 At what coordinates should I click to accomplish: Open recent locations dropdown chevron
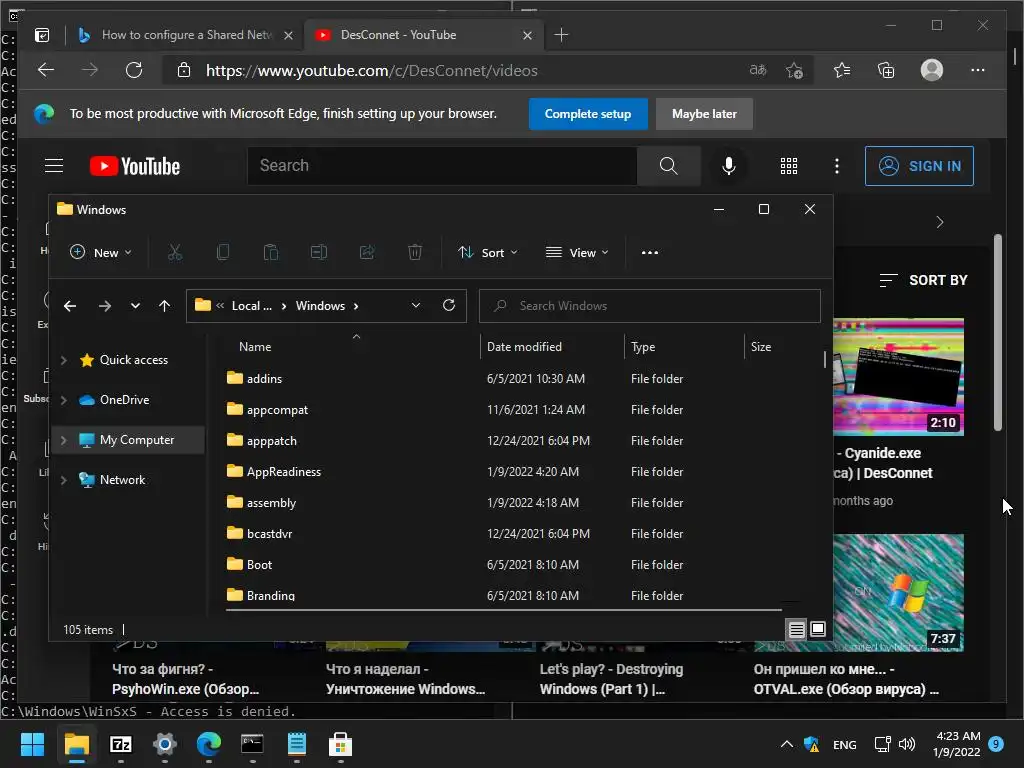[135, 306]
